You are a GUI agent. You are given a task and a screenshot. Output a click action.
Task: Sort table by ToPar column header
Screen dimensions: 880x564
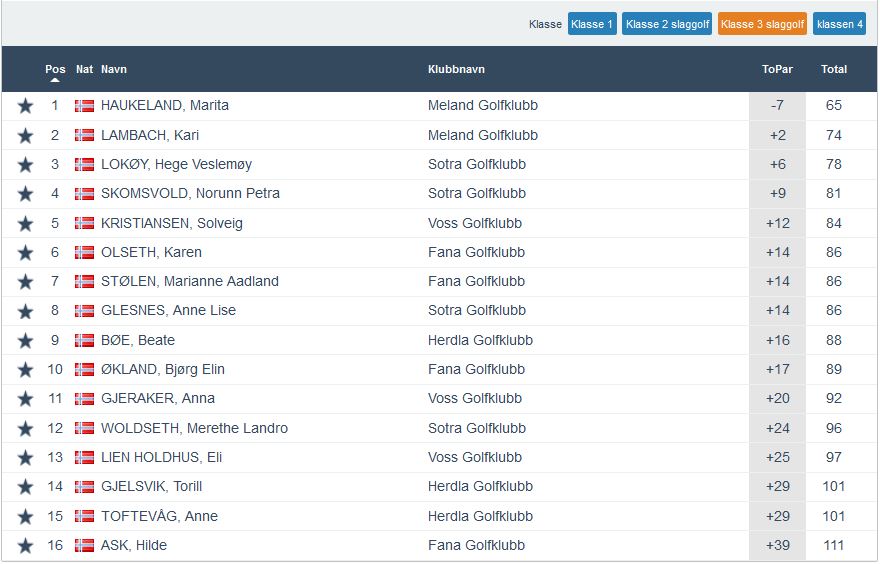click(776, 69)
